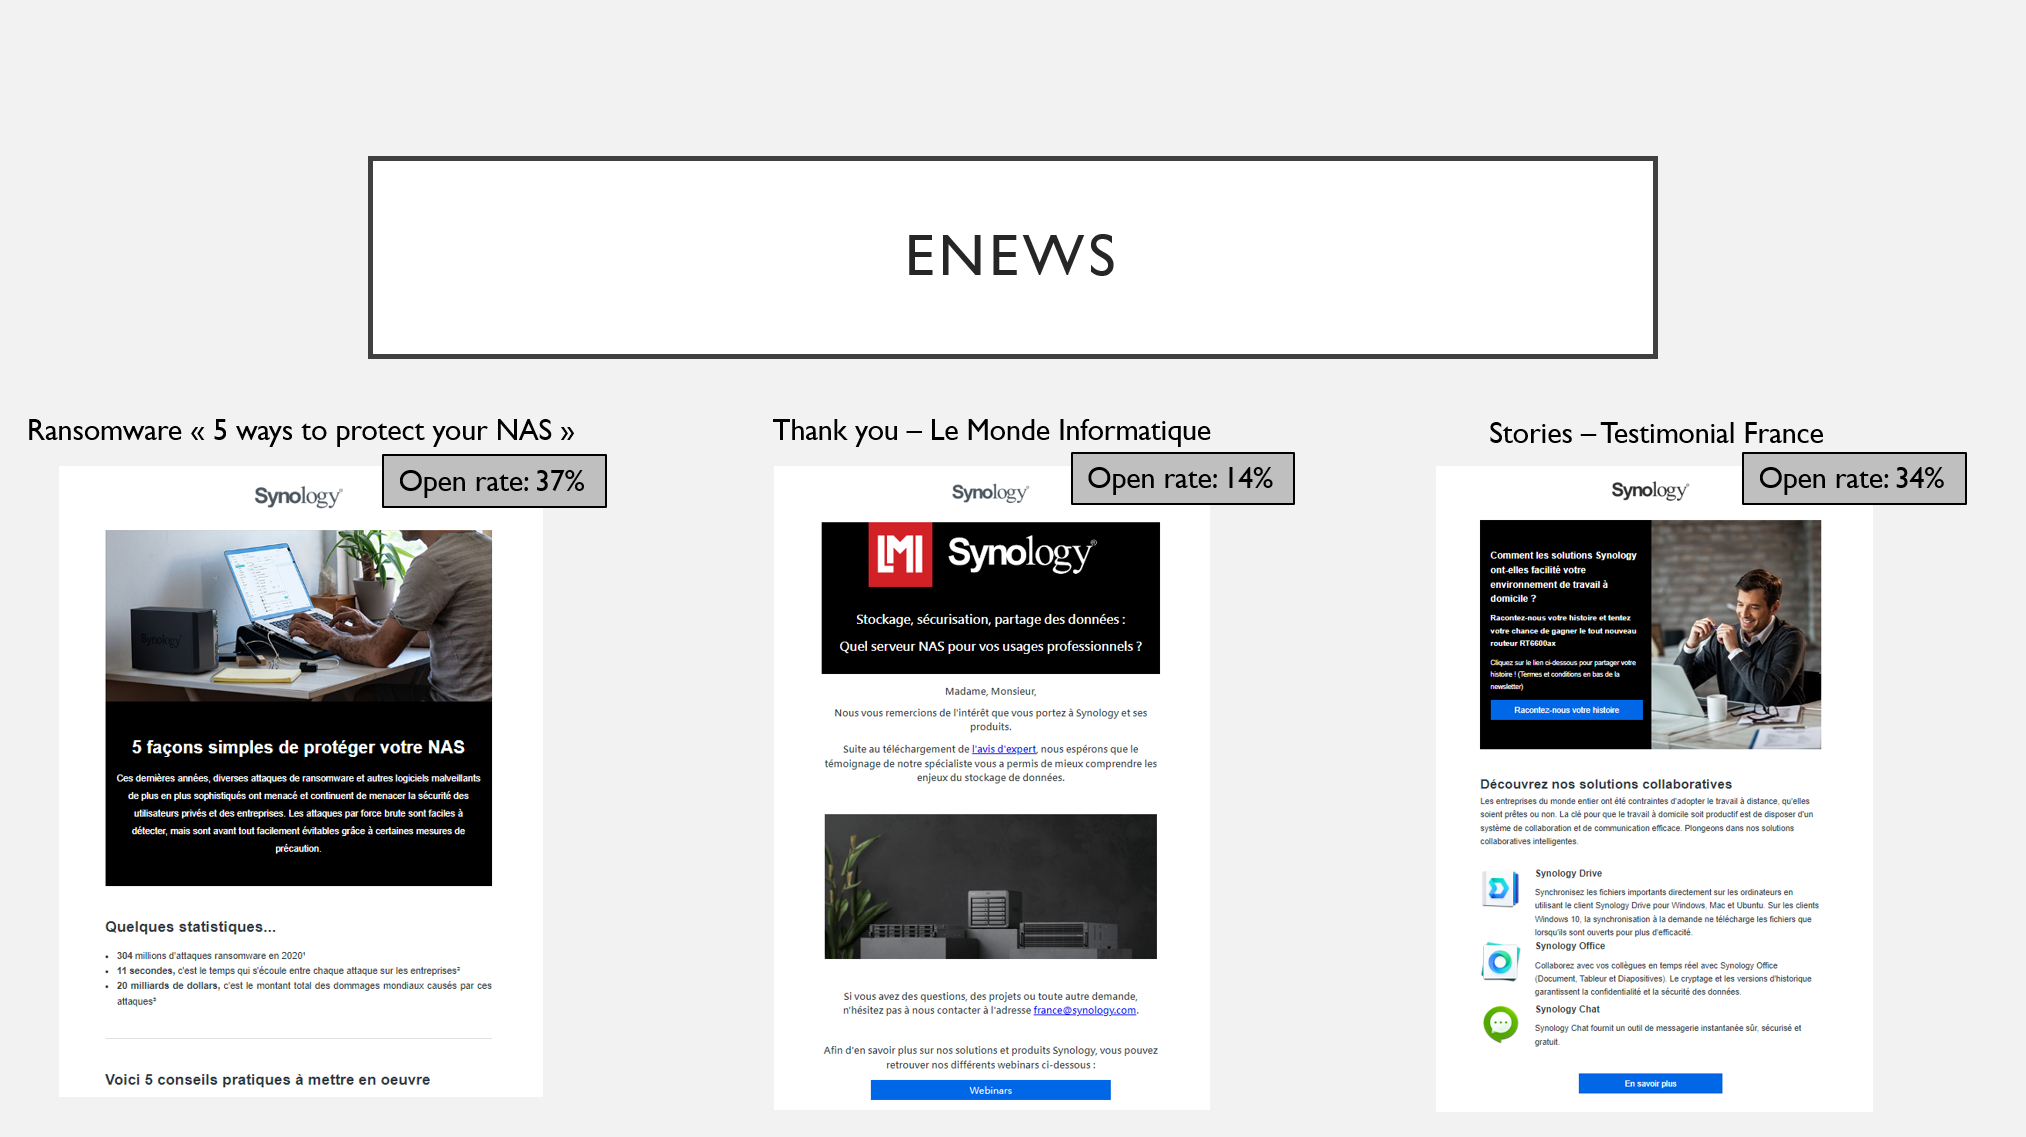This screenshot has width=2026, height=1137.
Task: Open the 'l'avis d'expert' link
Action: coord(1003,749)
